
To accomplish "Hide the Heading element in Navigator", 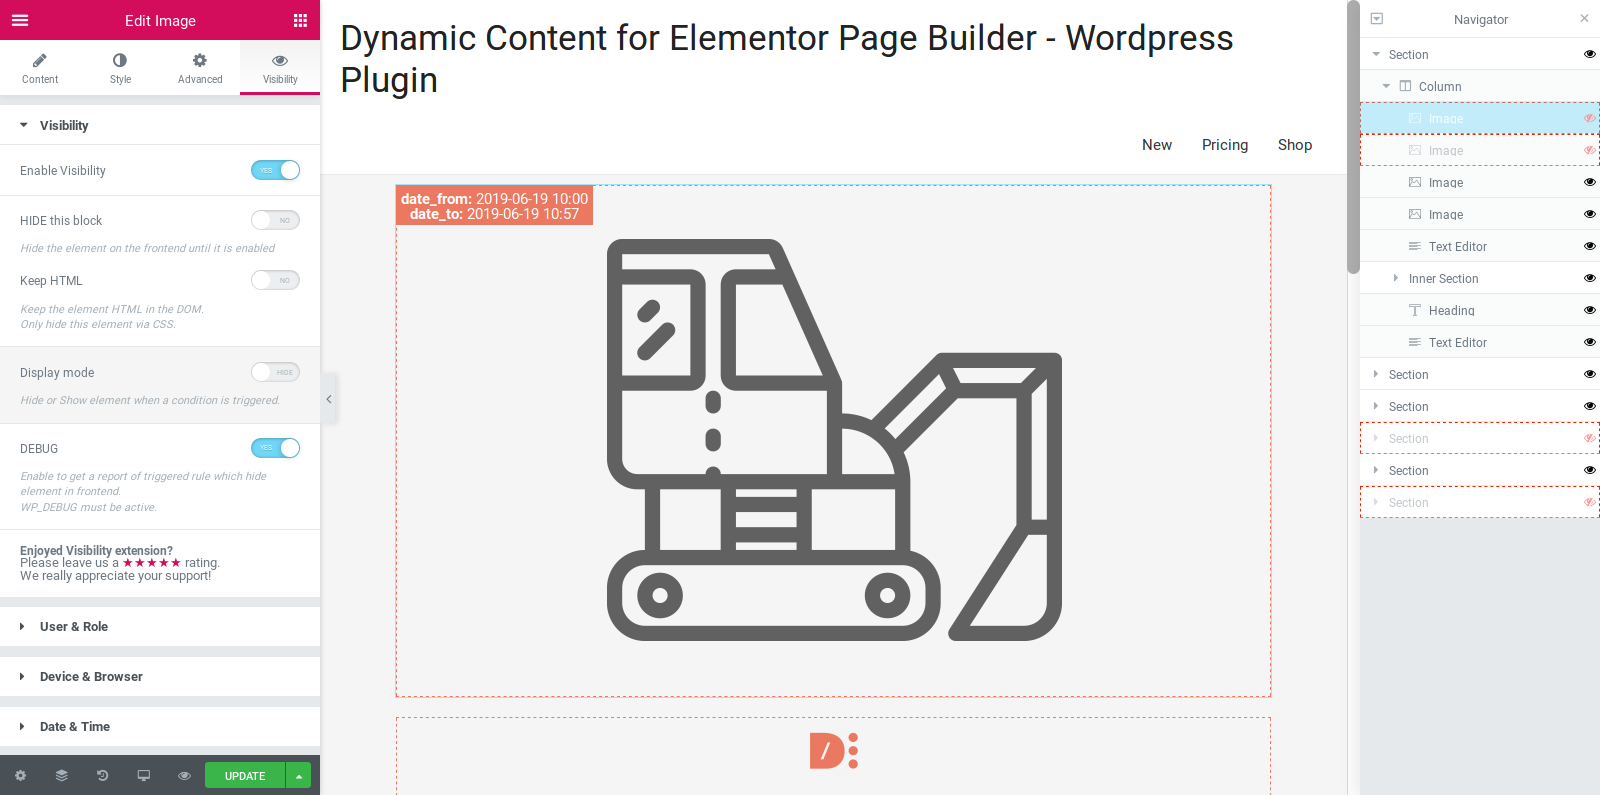I will (1589, 310).
